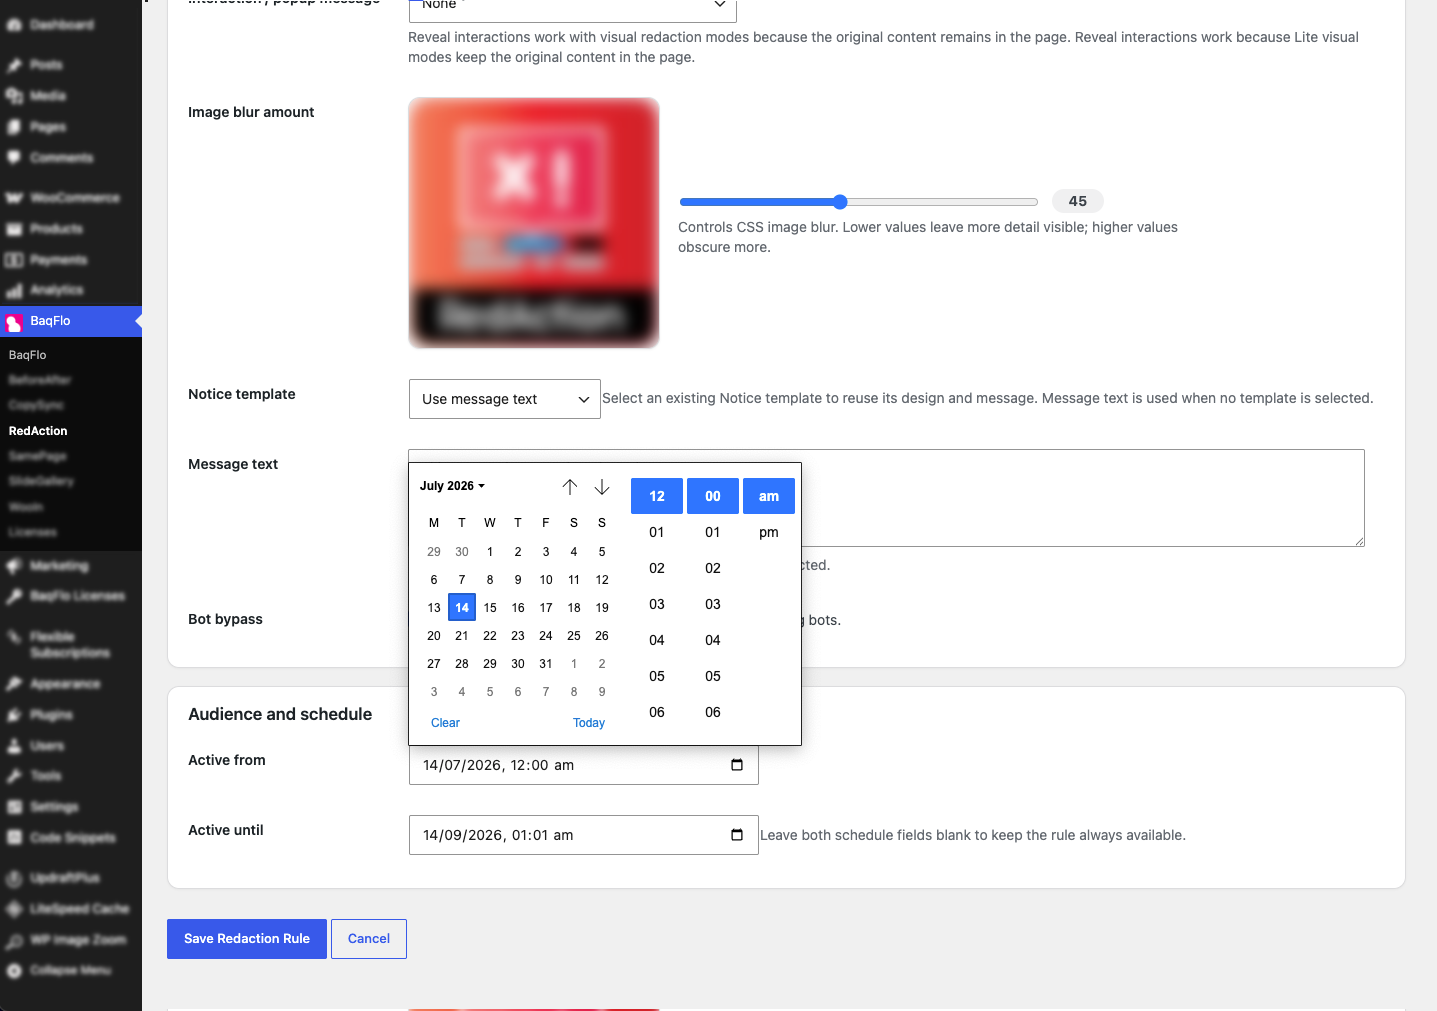Select the BaqFlo submenu item

28,355
